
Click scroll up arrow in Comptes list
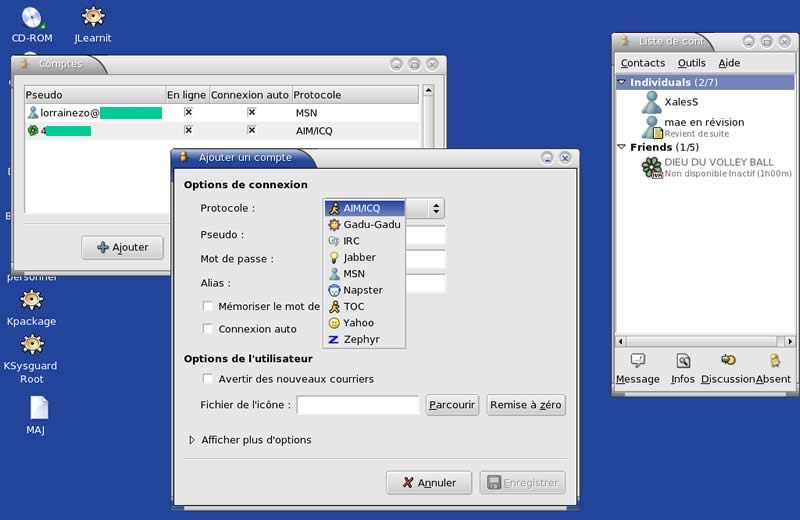pyautogui.click(x=428, y=91)
